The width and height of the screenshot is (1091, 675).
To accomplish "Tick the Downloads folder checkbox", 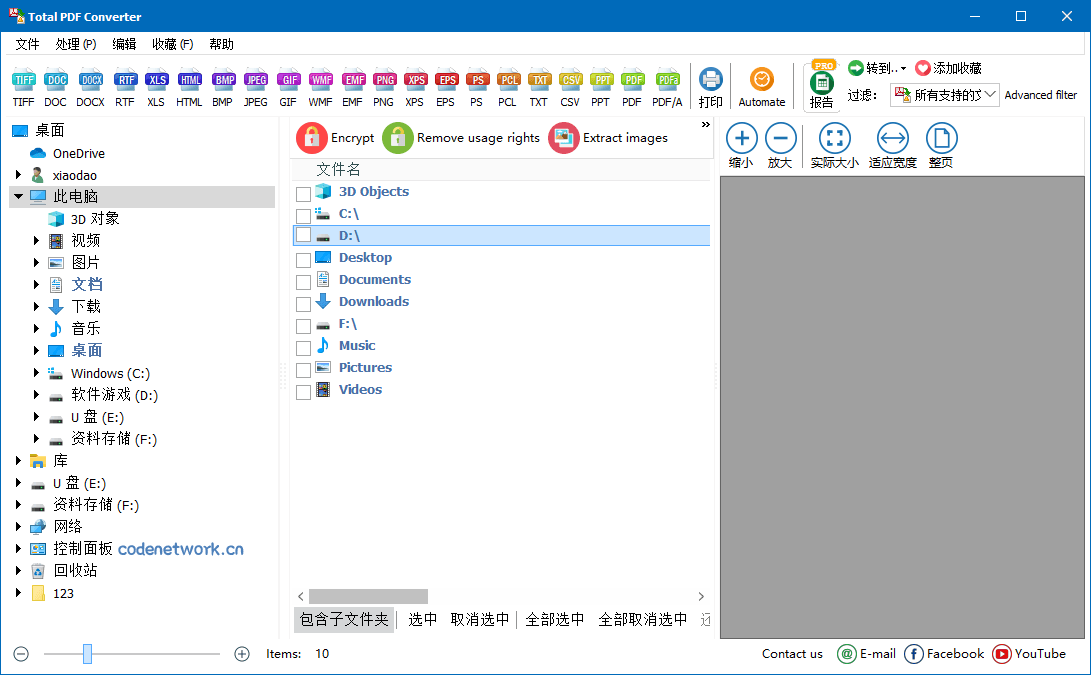I will [x=304, y=303].
